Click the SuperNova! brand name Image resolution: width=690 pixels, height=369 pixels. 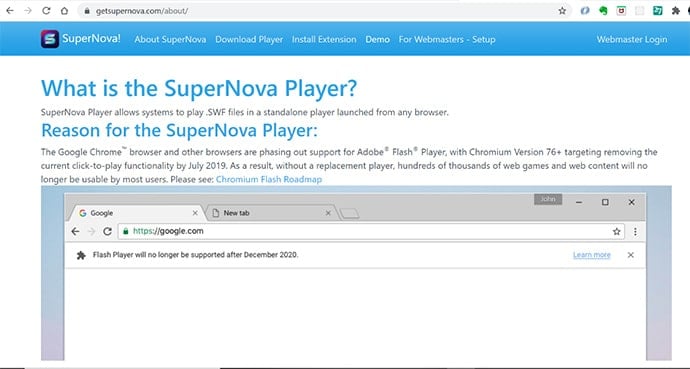(91, 39)
